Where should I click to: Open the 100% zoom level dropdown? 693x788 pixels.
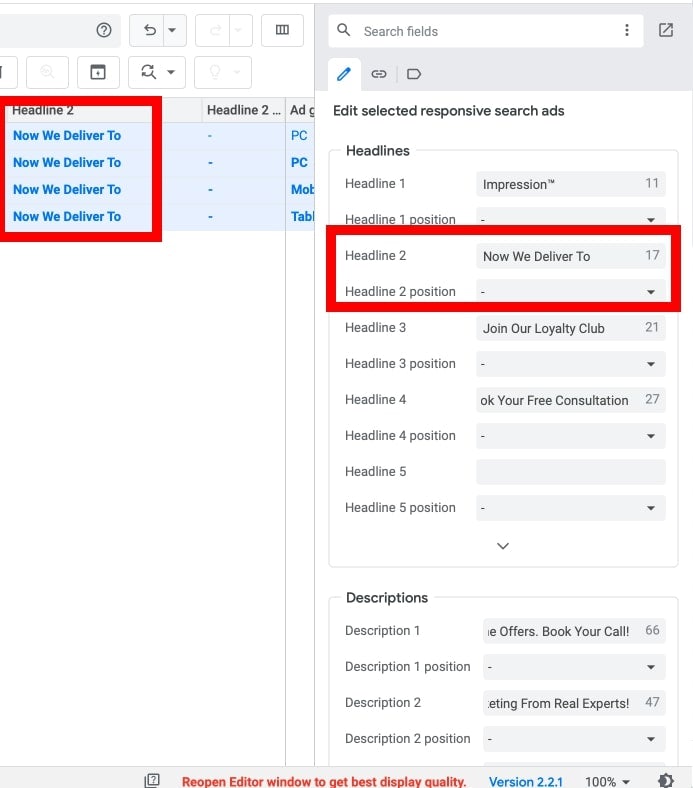(607, 781)
